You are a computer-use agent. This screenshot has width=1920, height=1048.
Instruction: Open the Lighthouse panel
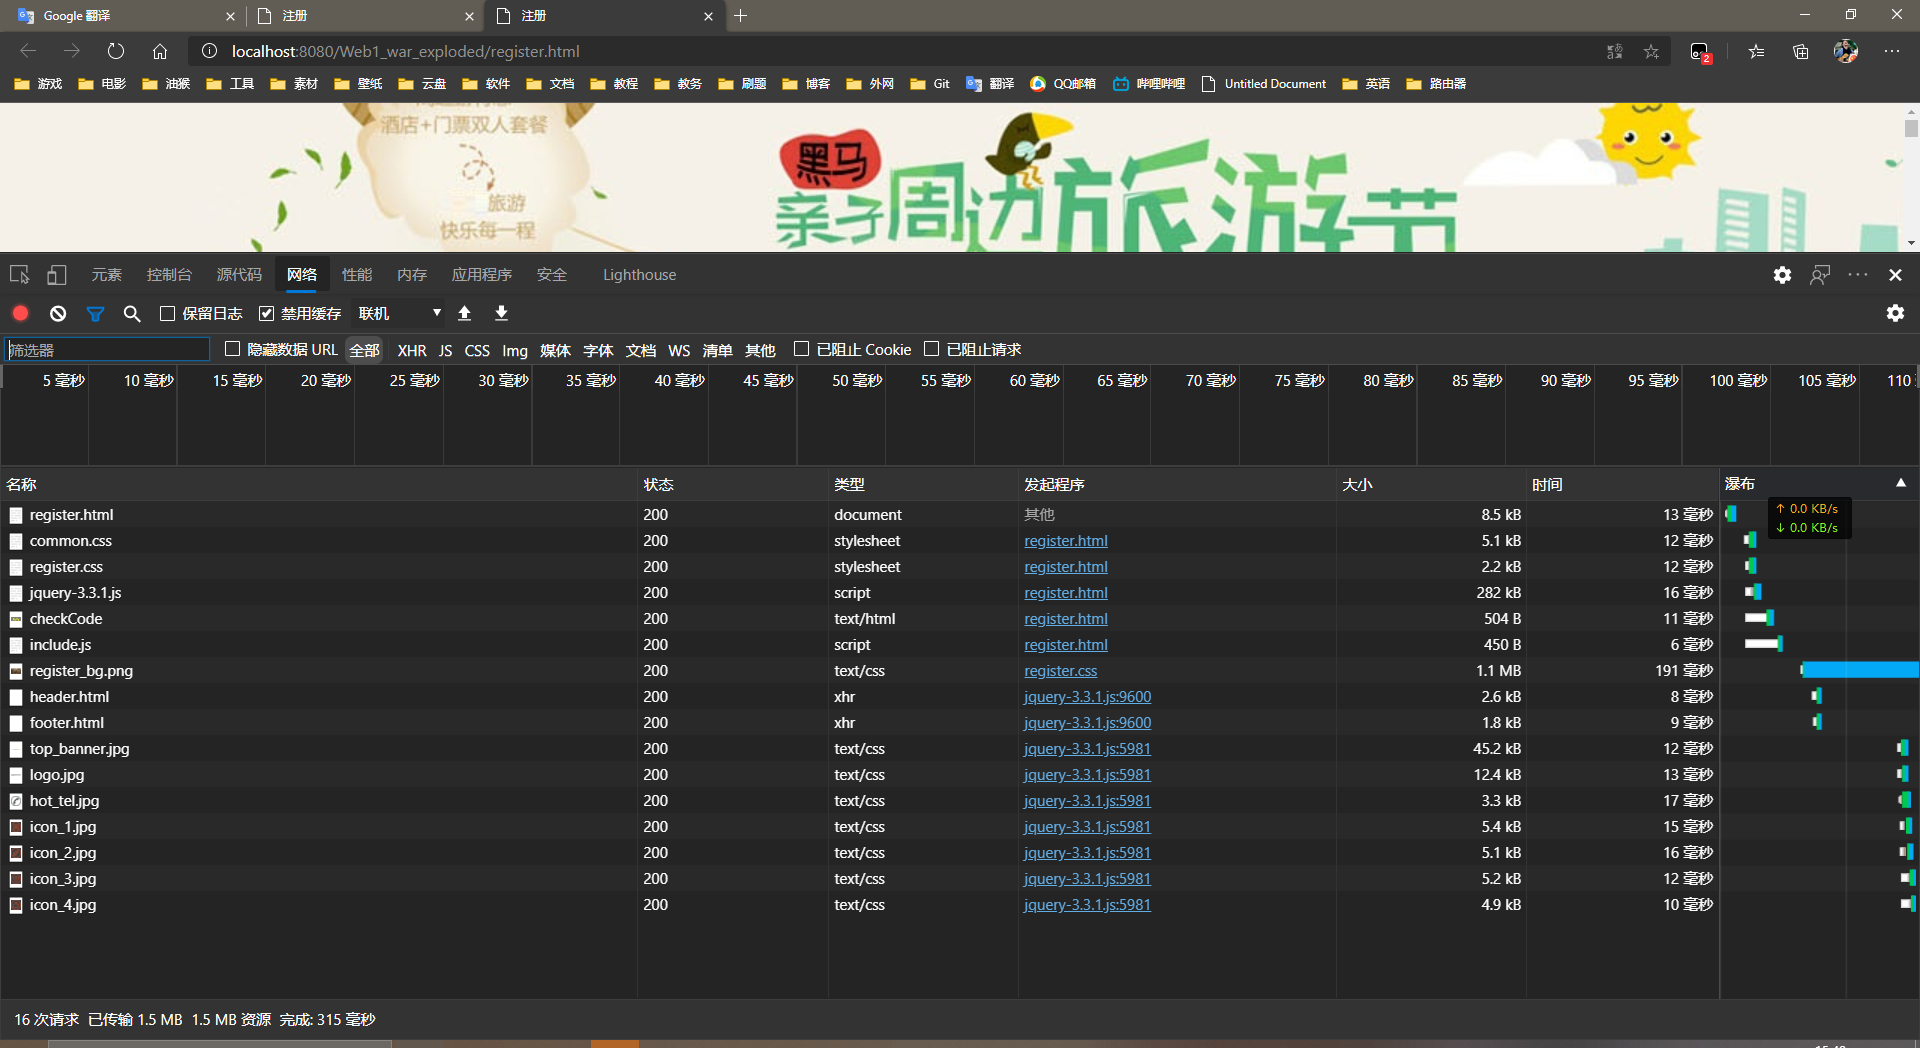tap(639, 274)
